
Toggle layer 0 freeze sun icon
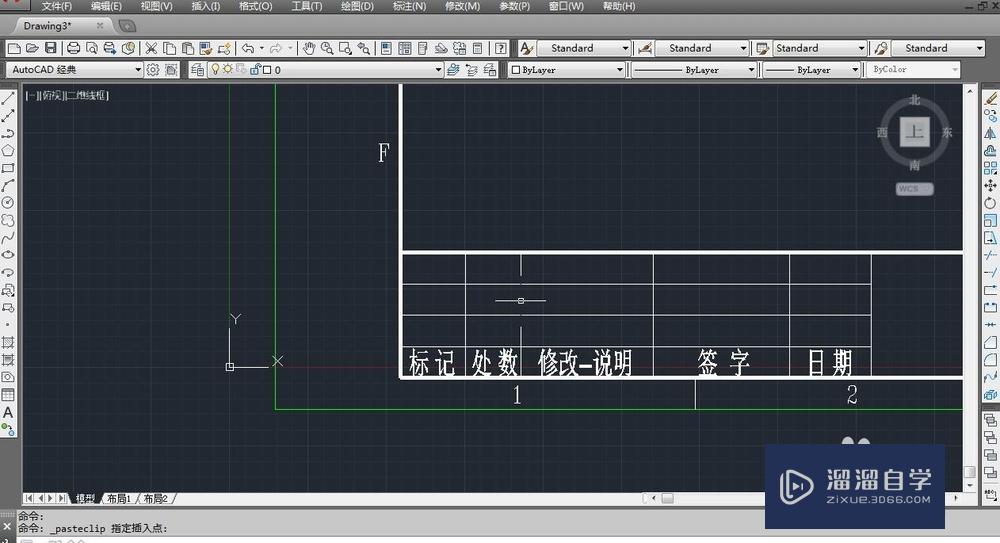pos(228,70)
